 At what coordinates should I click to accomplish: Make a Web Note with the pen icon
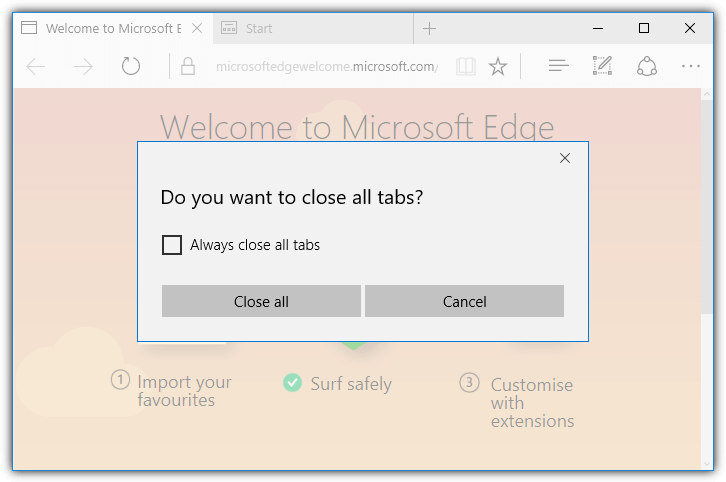(602, 66)
